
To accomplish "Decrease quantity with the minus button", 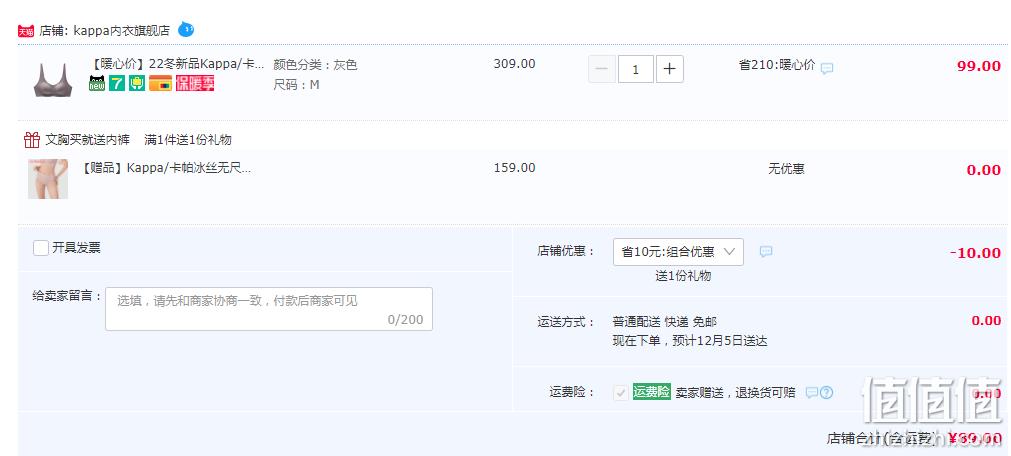I will click(602, 69).
